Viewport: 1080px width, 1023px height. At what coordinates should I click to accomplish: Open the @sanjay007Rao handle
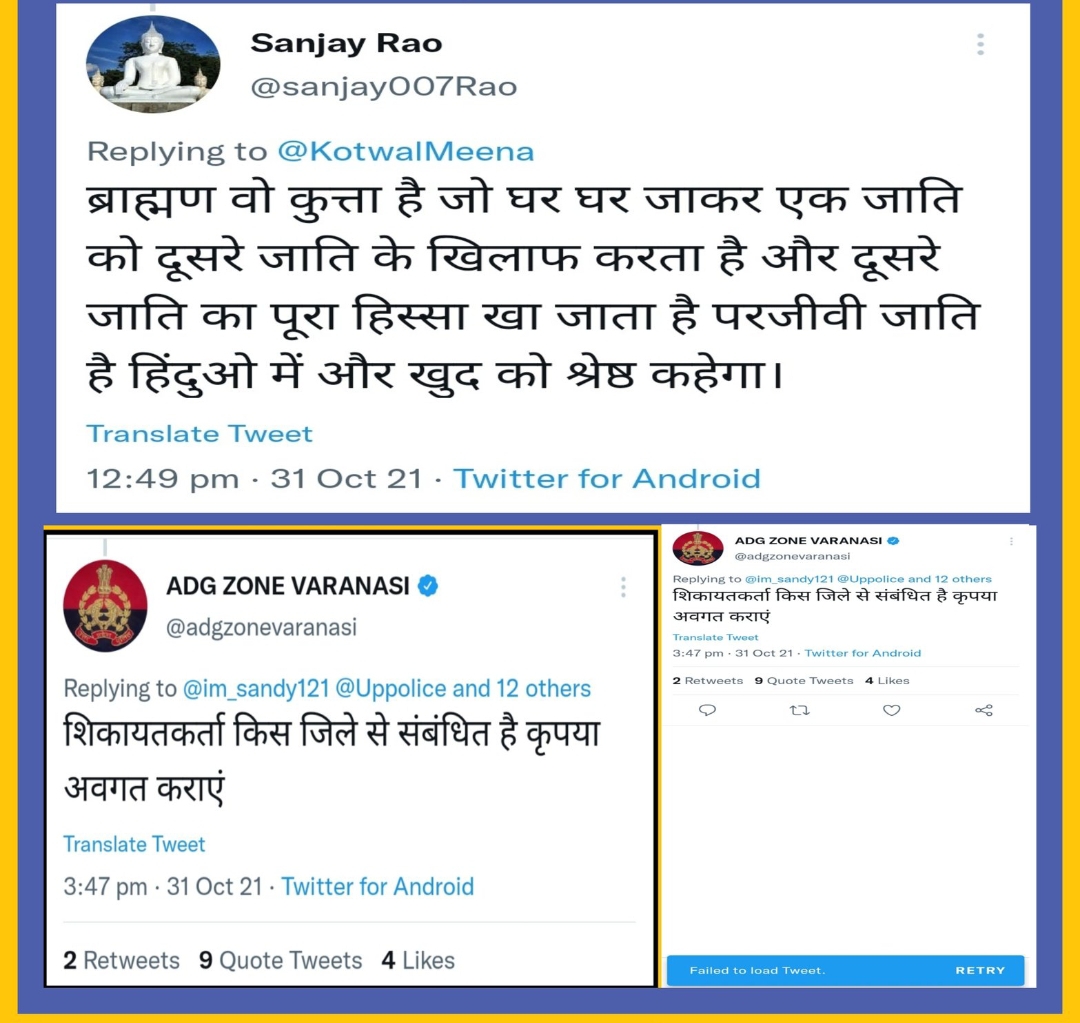(384, 87)
